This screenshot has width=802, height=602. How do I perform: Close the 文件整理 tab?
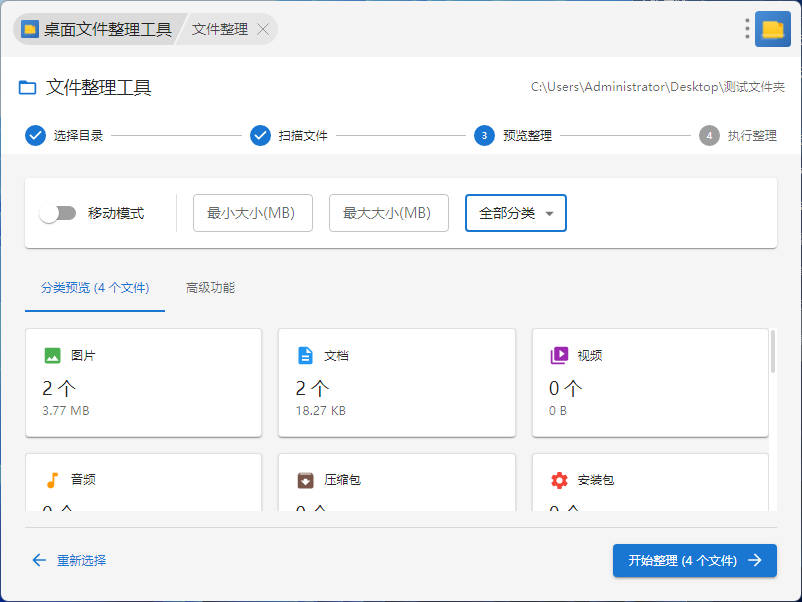pyautogui.click(x=263, y=30)
